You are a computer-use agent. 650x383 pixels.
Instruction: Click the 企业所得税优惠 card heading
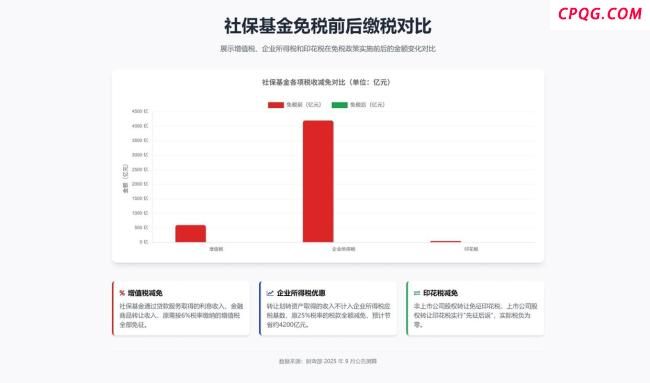tap(301, 293)
